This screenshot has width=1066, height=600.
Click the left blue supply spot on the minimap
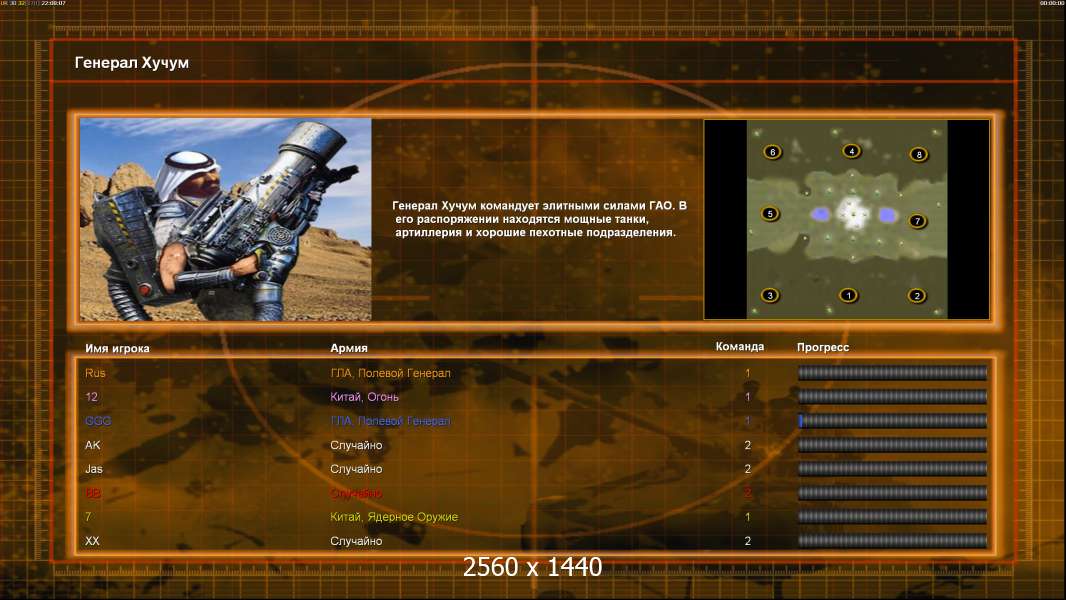(x=821, y=214)
